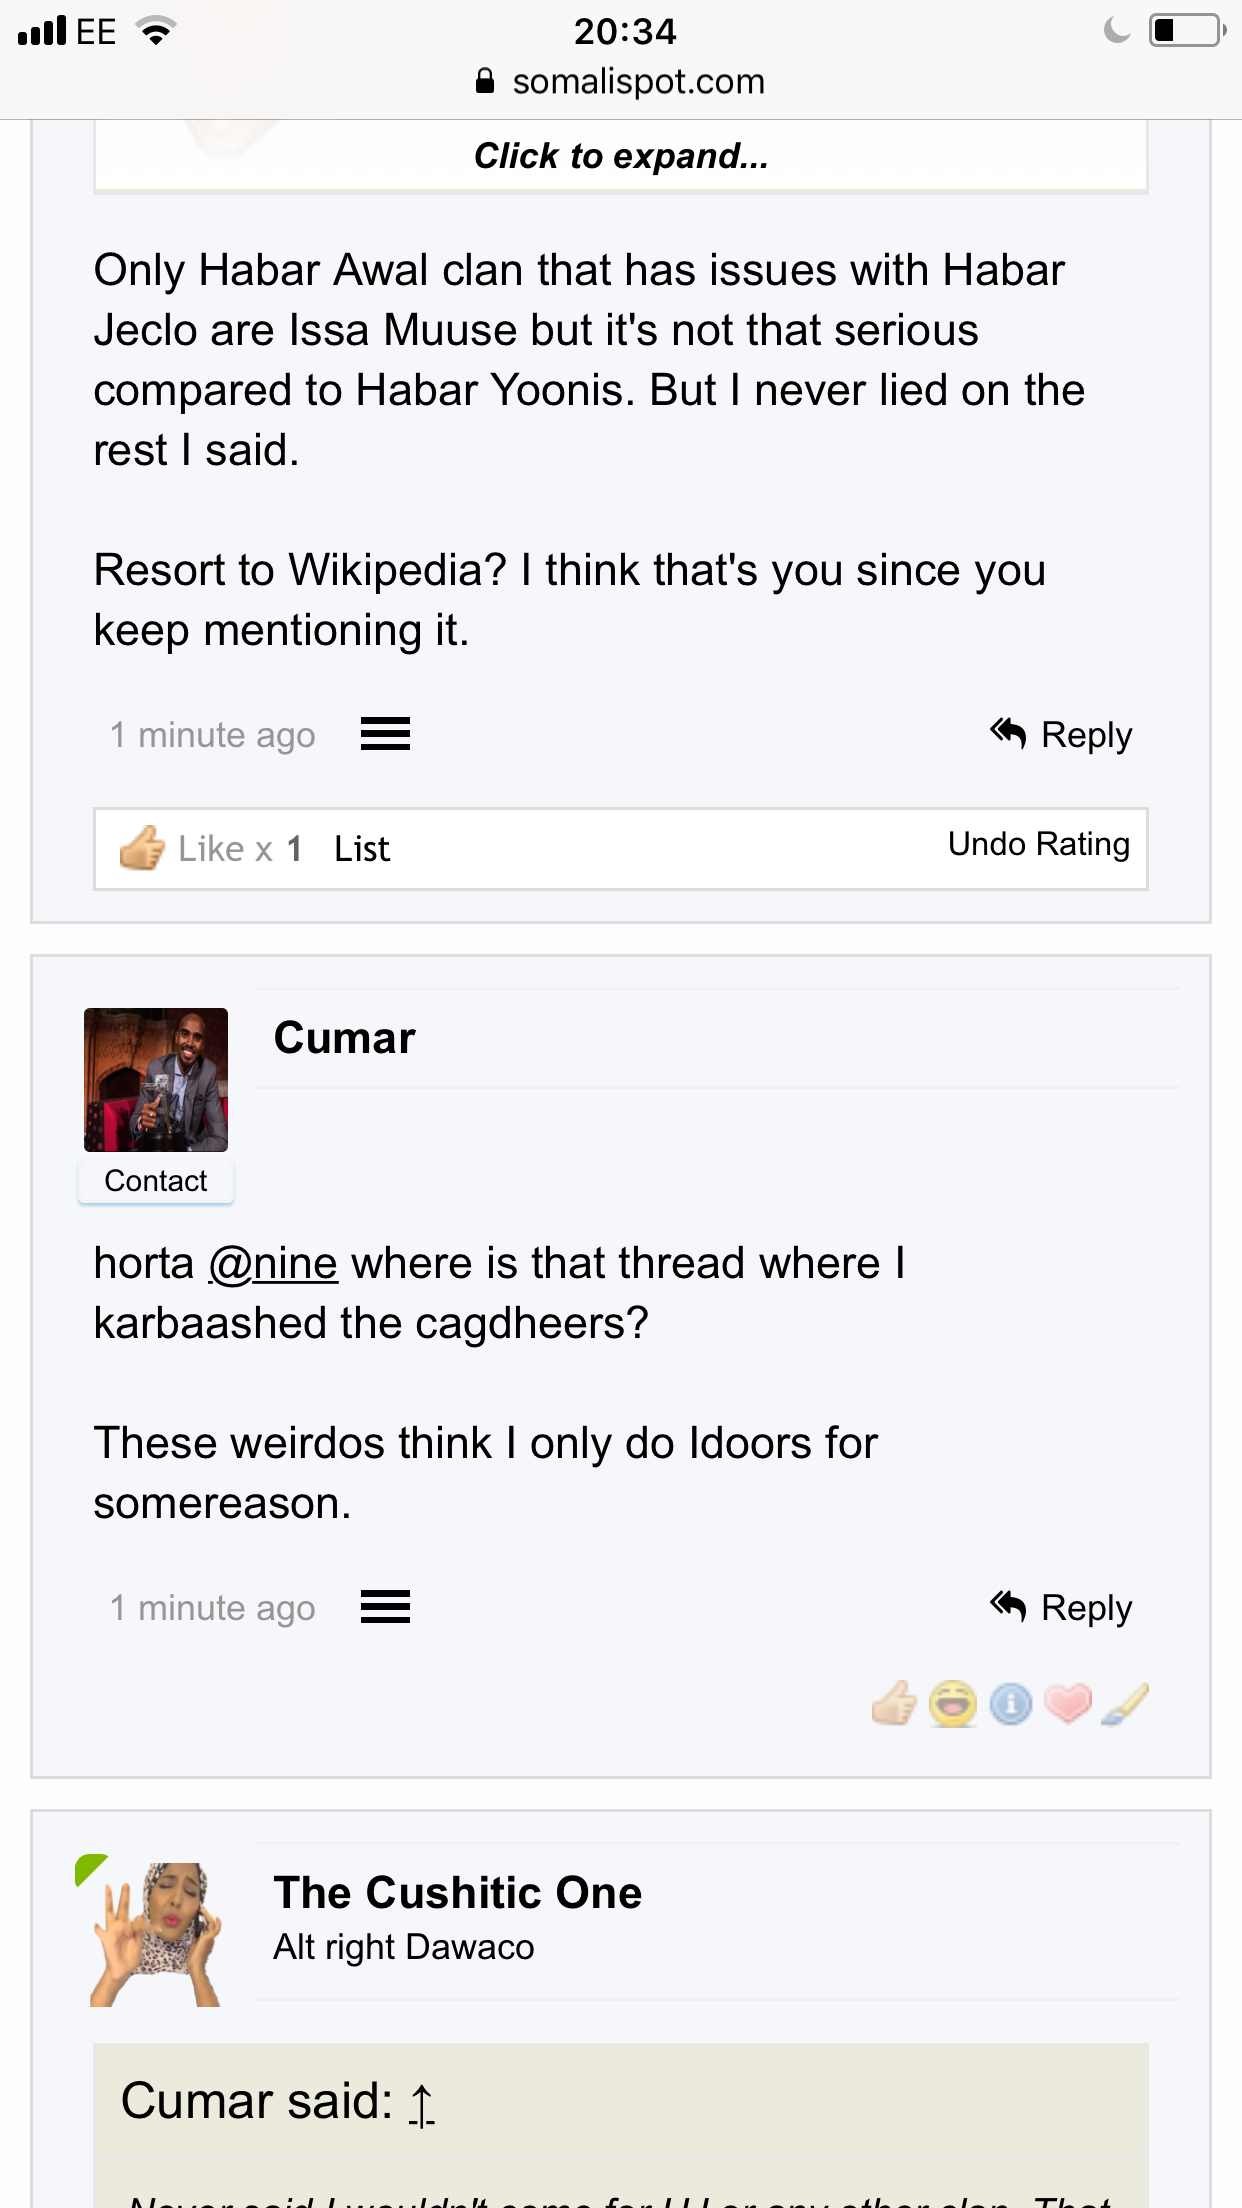Select the blue informative reaction icon

[x=1011, y=1703]
